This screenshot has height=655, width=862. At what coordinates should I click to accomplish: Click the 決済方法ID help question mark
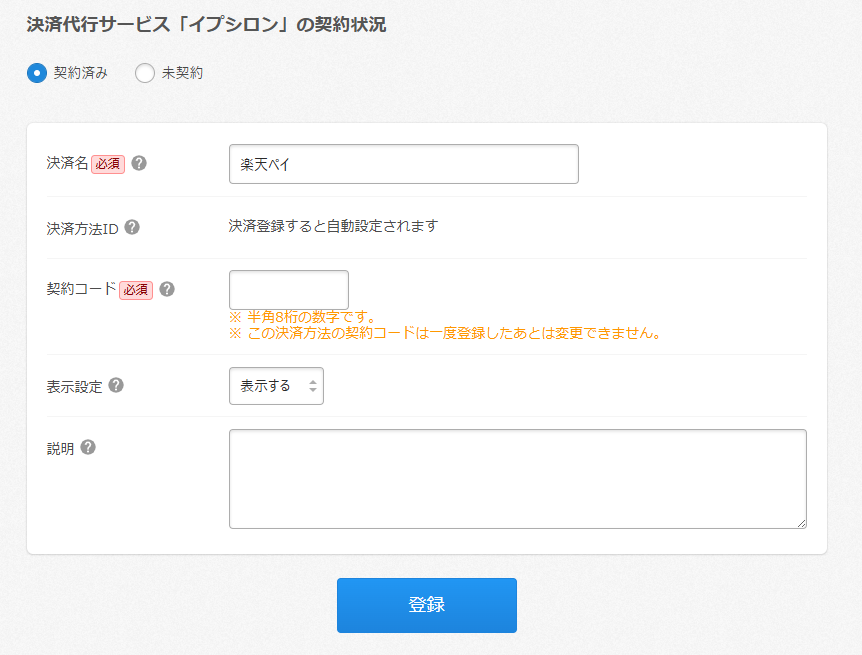(132, 227)
